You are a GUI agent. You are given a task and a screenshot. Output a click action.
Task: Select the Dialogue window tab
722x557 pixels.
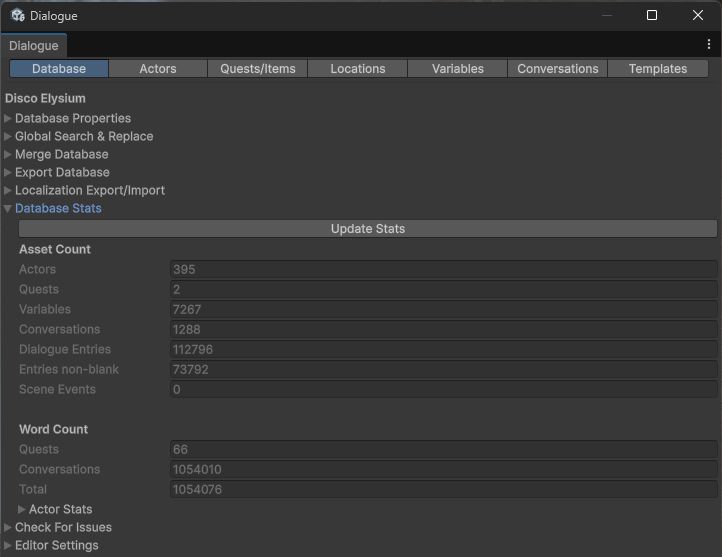[x=34, y=46]
